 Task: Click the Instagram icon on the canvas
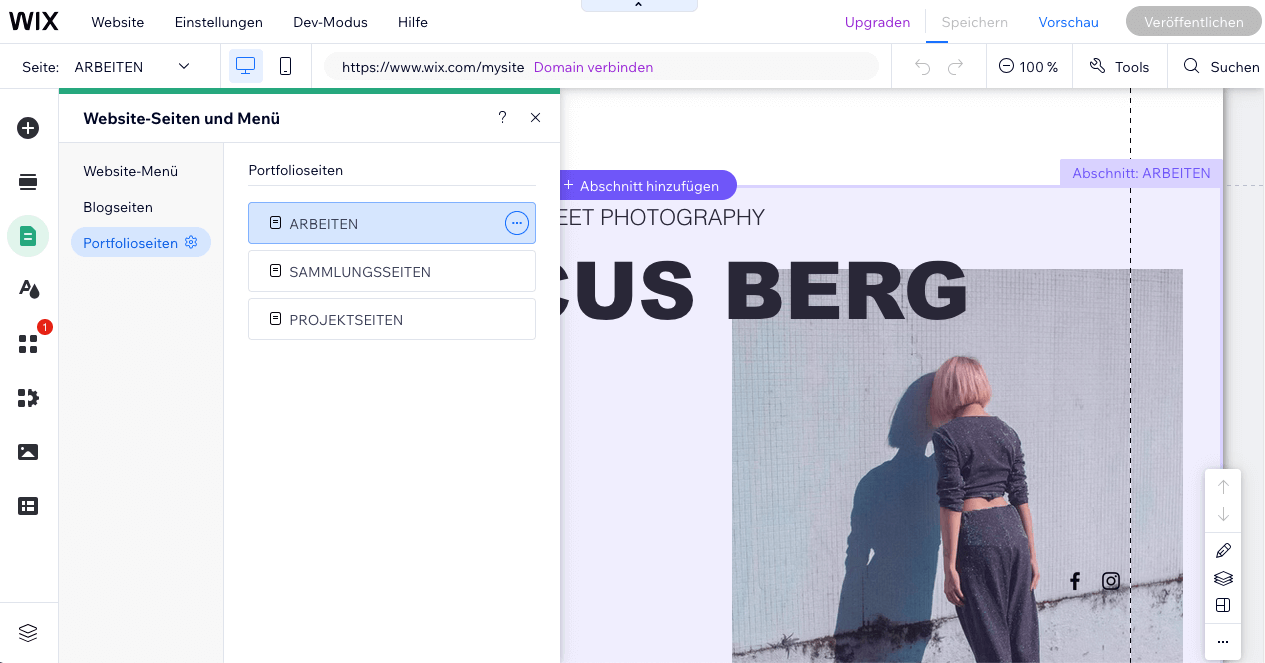pos(1110,581)
